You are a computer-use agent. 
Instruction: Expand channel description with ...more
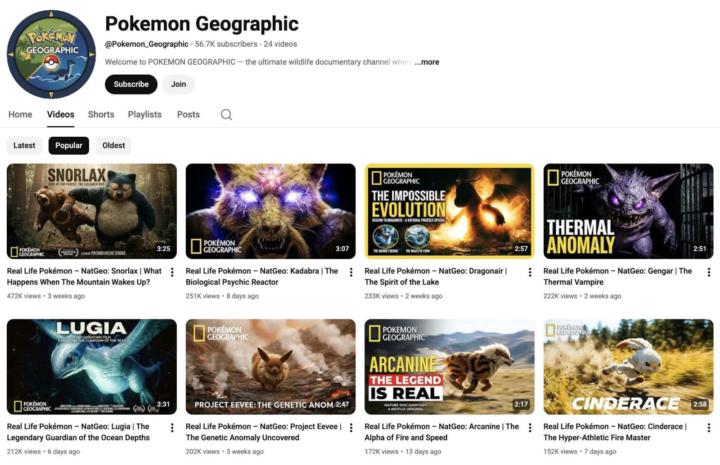point(427,62)
